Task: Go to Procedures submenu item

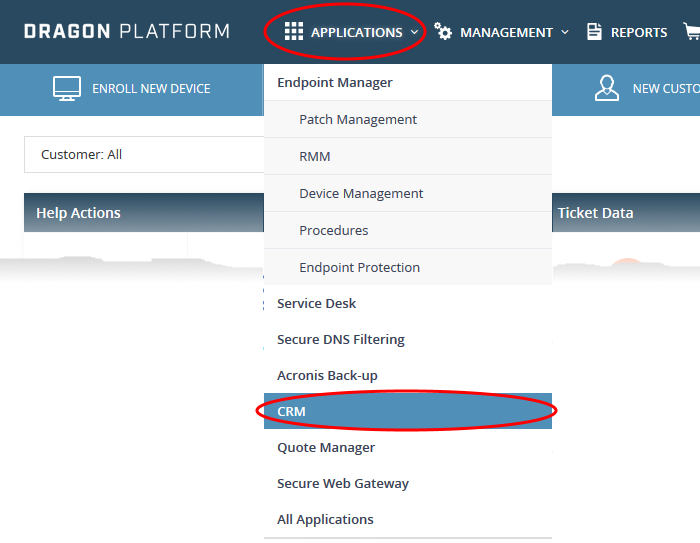Action: [408, 230]
